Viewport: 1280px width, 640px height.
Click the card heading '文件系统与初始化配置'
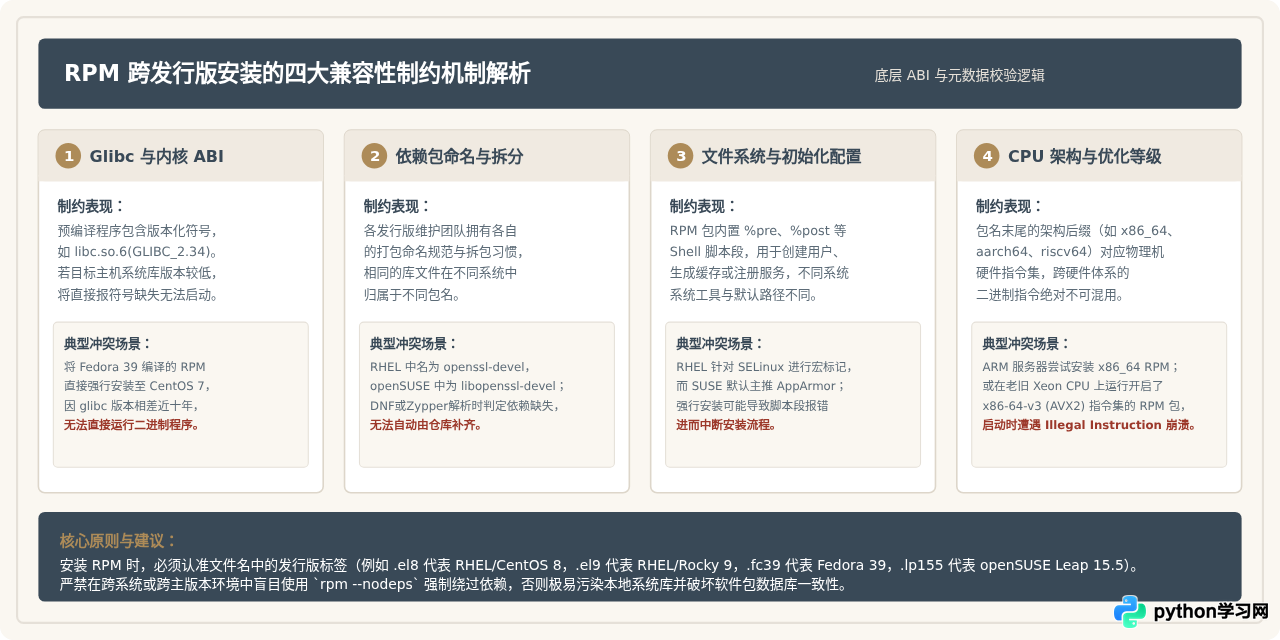click(x=782, y=156)
